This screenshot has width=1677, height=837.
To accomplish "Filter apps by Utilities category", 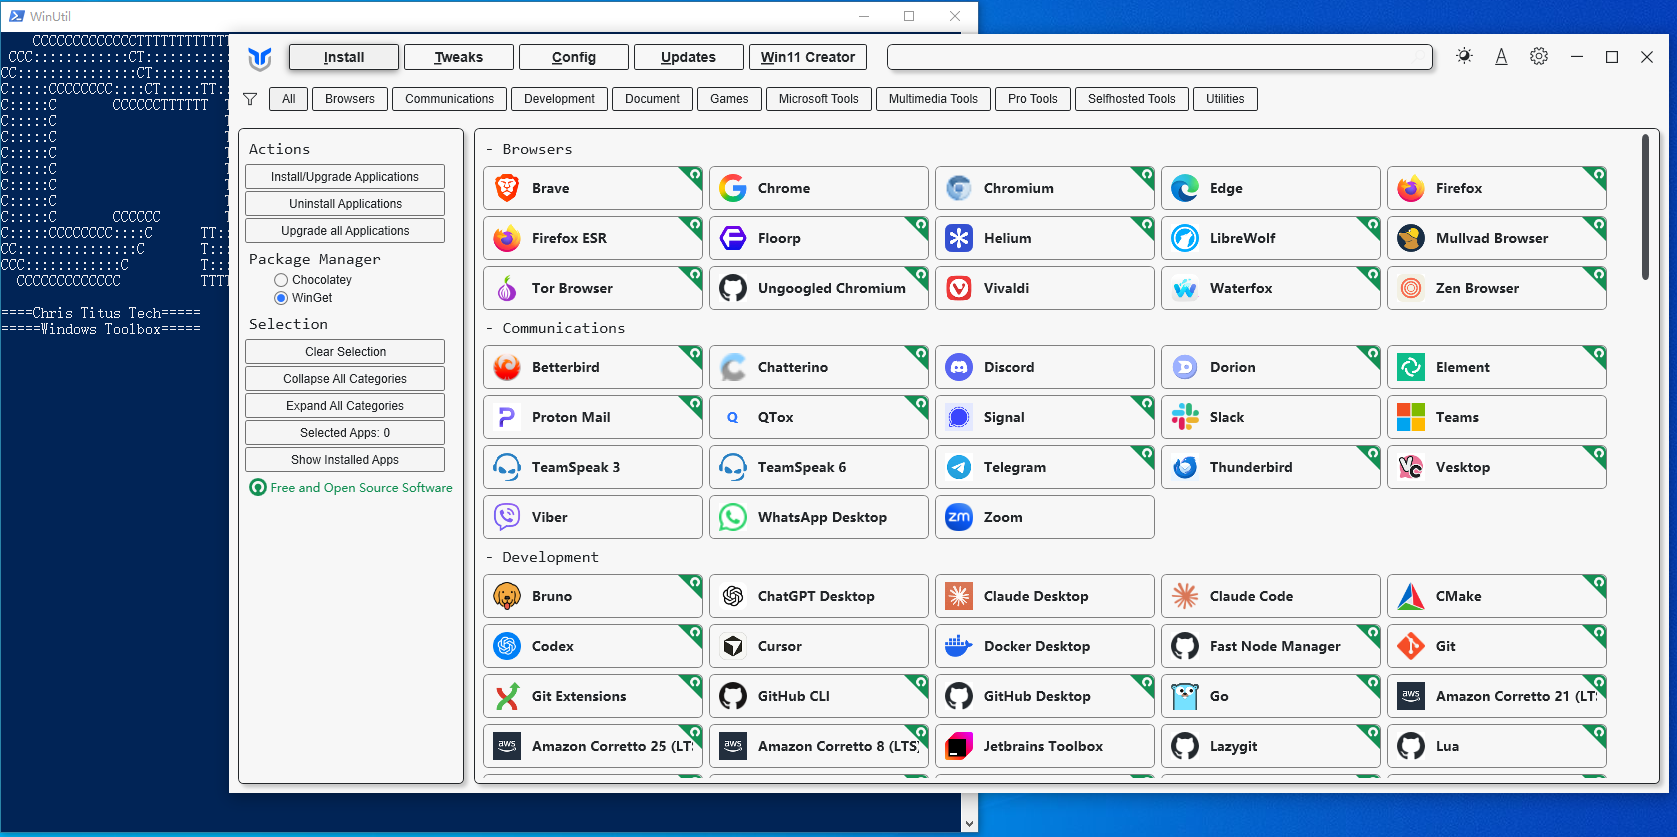I will (1225, 99).
